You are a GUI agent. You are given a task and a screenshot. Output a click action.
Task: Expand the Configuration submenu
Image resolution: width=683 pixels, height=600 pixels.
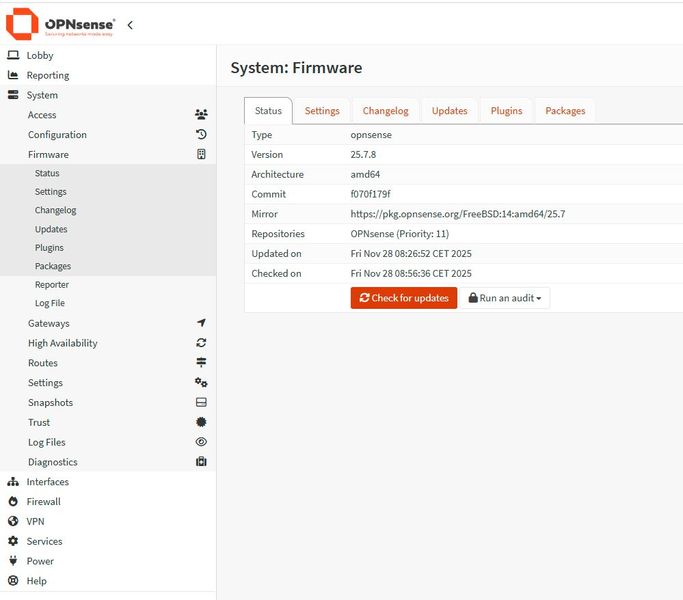click(x=108, y=134)
